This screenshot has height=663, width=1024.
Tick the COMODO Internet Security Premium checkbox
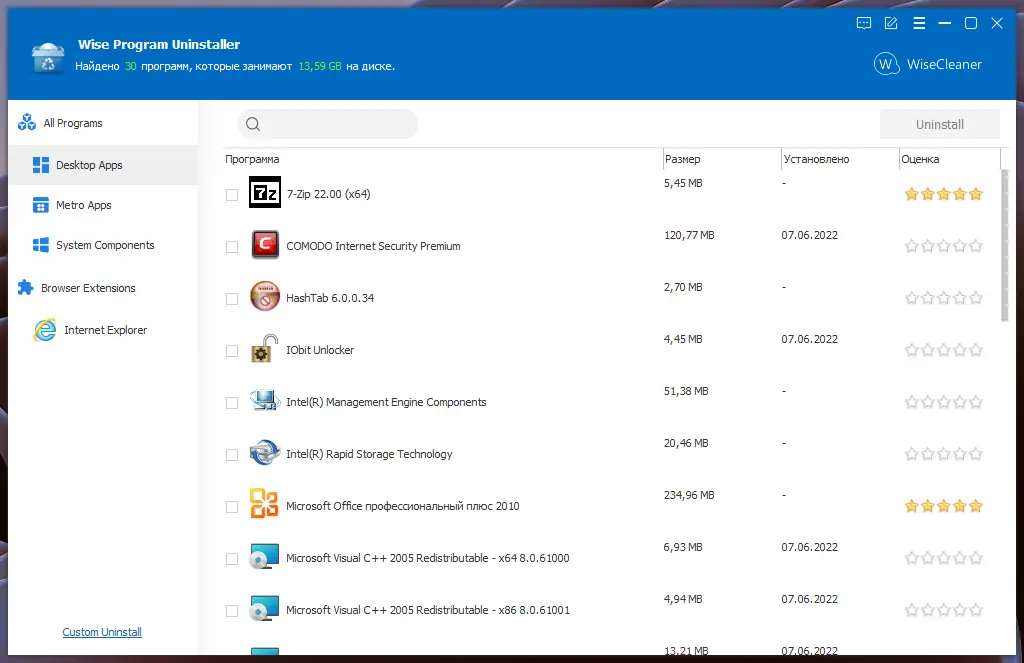pyautogui.click(x=232, y=247)
